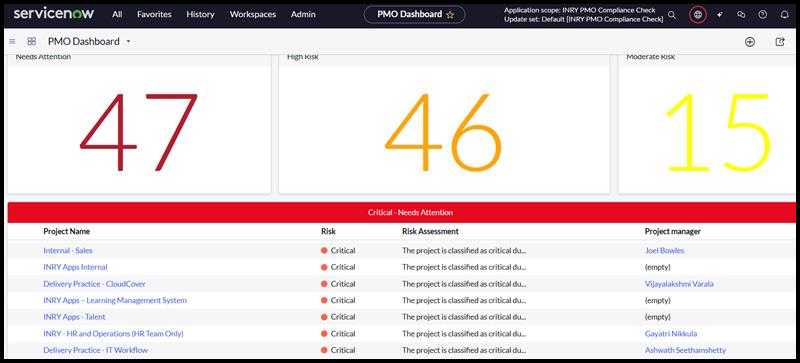Open the INRY Apps - Talent project

(x=74, y=317)
